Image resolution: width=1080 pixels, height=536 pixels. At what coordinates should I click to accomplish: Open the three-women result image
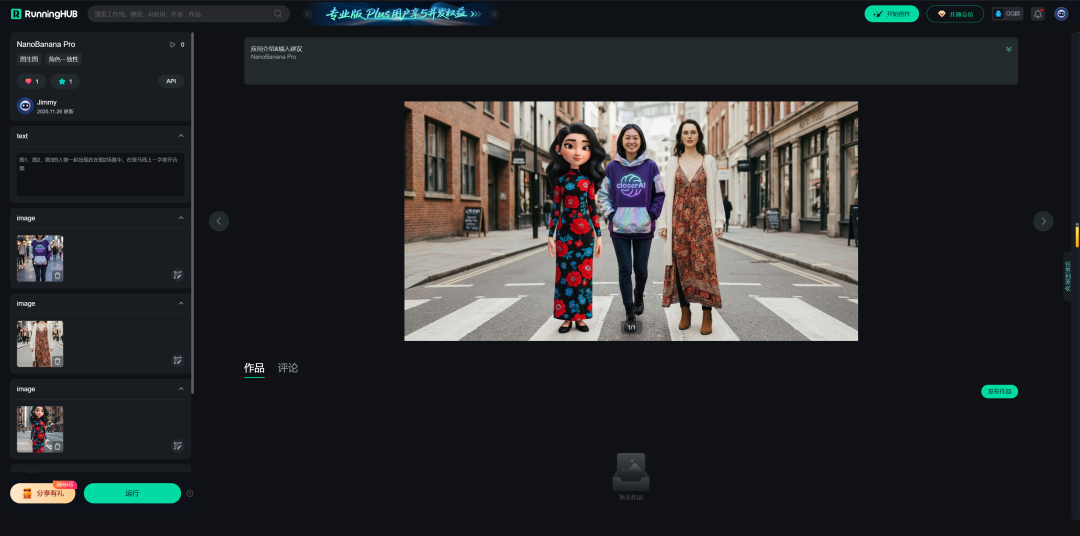tap(631, 221)
